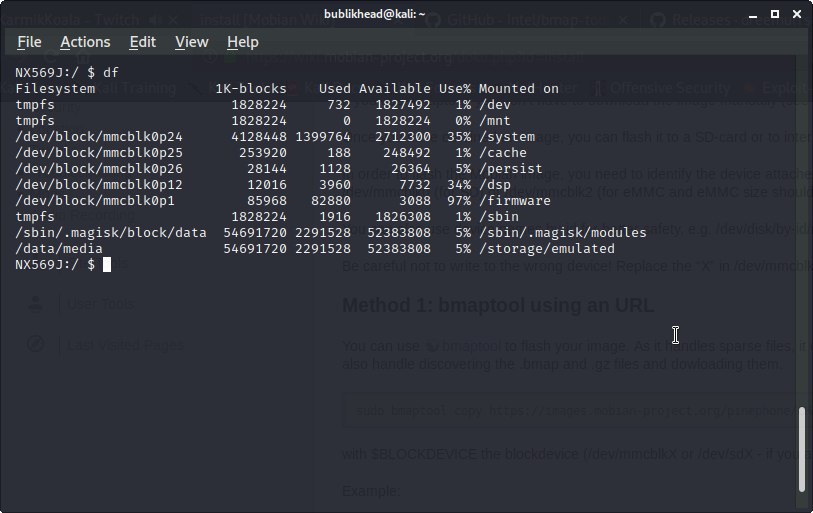Open the Help menu

(243, 42)
